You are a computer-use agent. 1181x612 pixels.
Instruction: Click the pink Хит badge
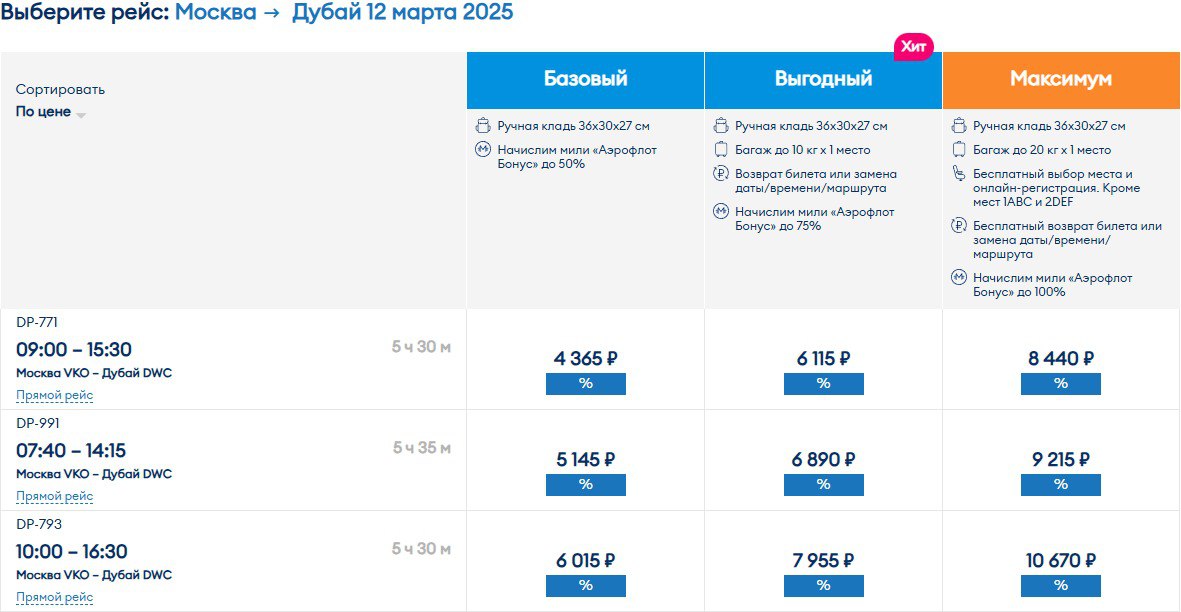click(x=914, y=47)
